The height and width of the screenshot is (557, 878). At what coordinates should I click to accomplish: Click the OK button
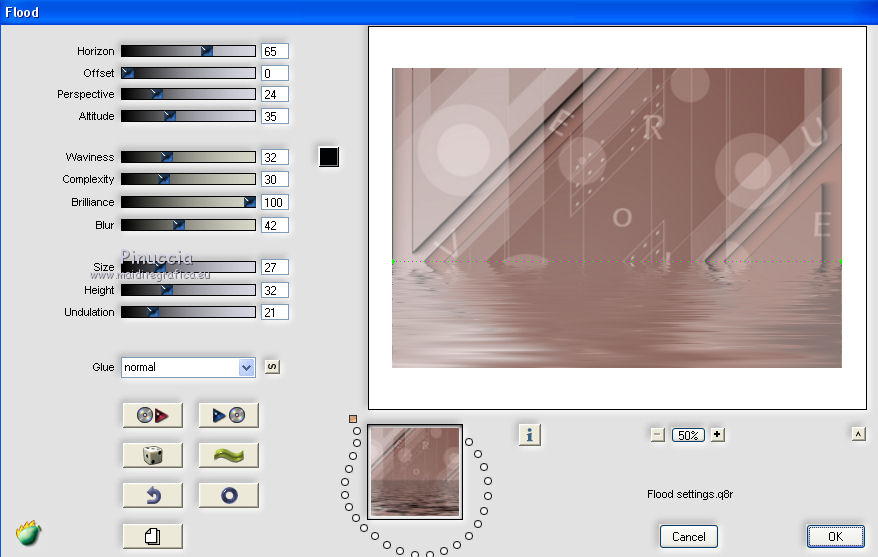835,536
